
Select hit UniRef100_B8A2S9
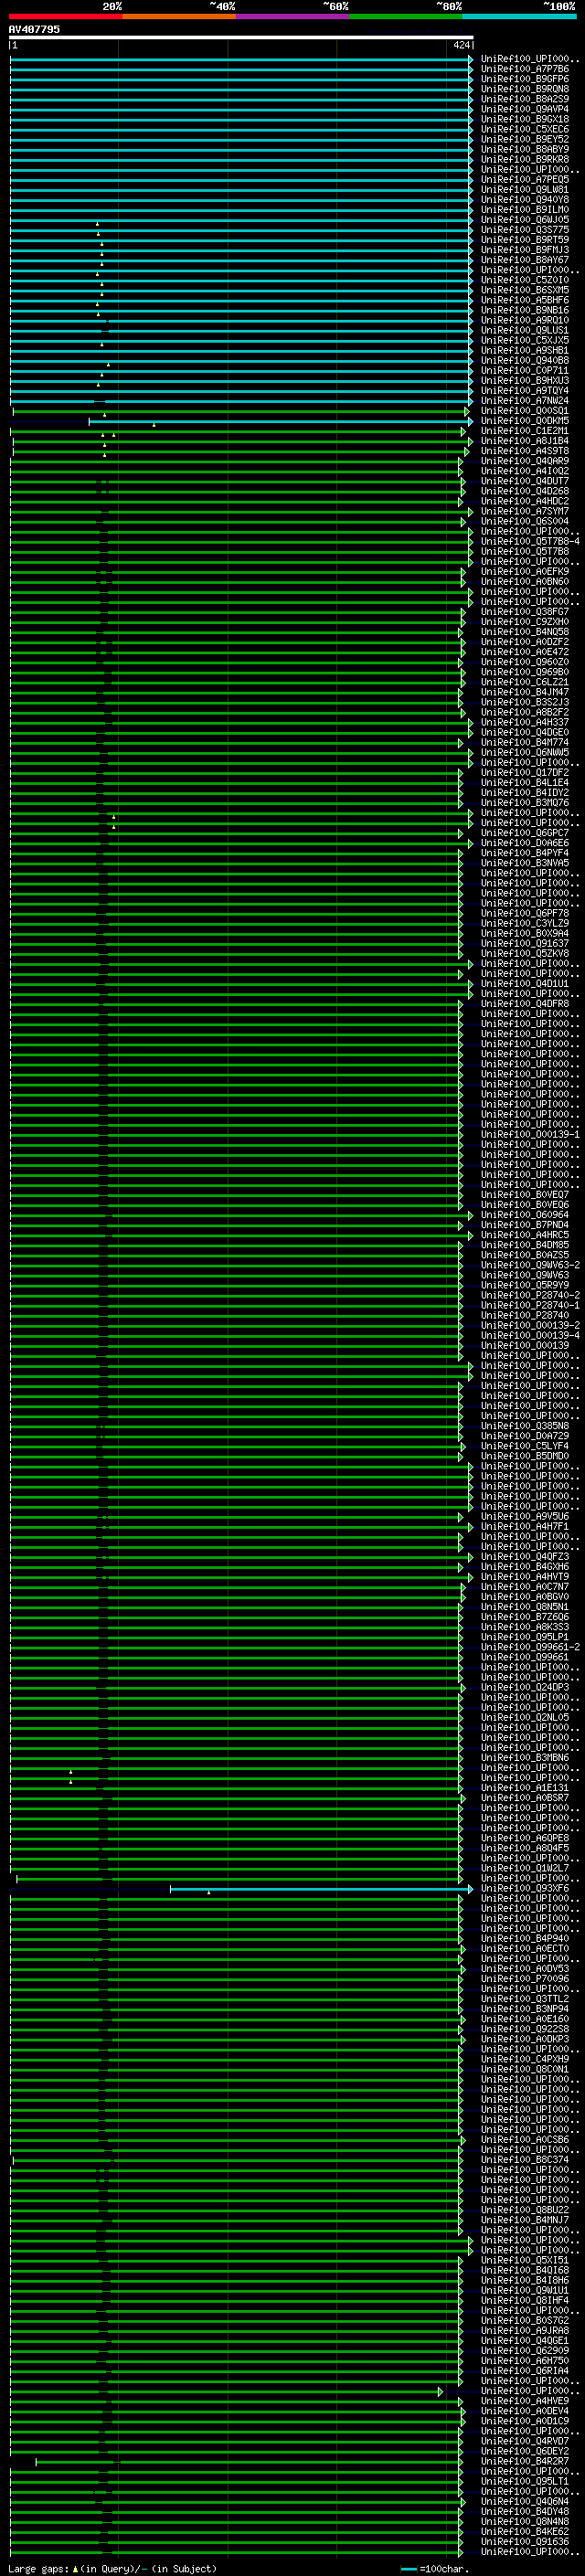tap(525, 99)
